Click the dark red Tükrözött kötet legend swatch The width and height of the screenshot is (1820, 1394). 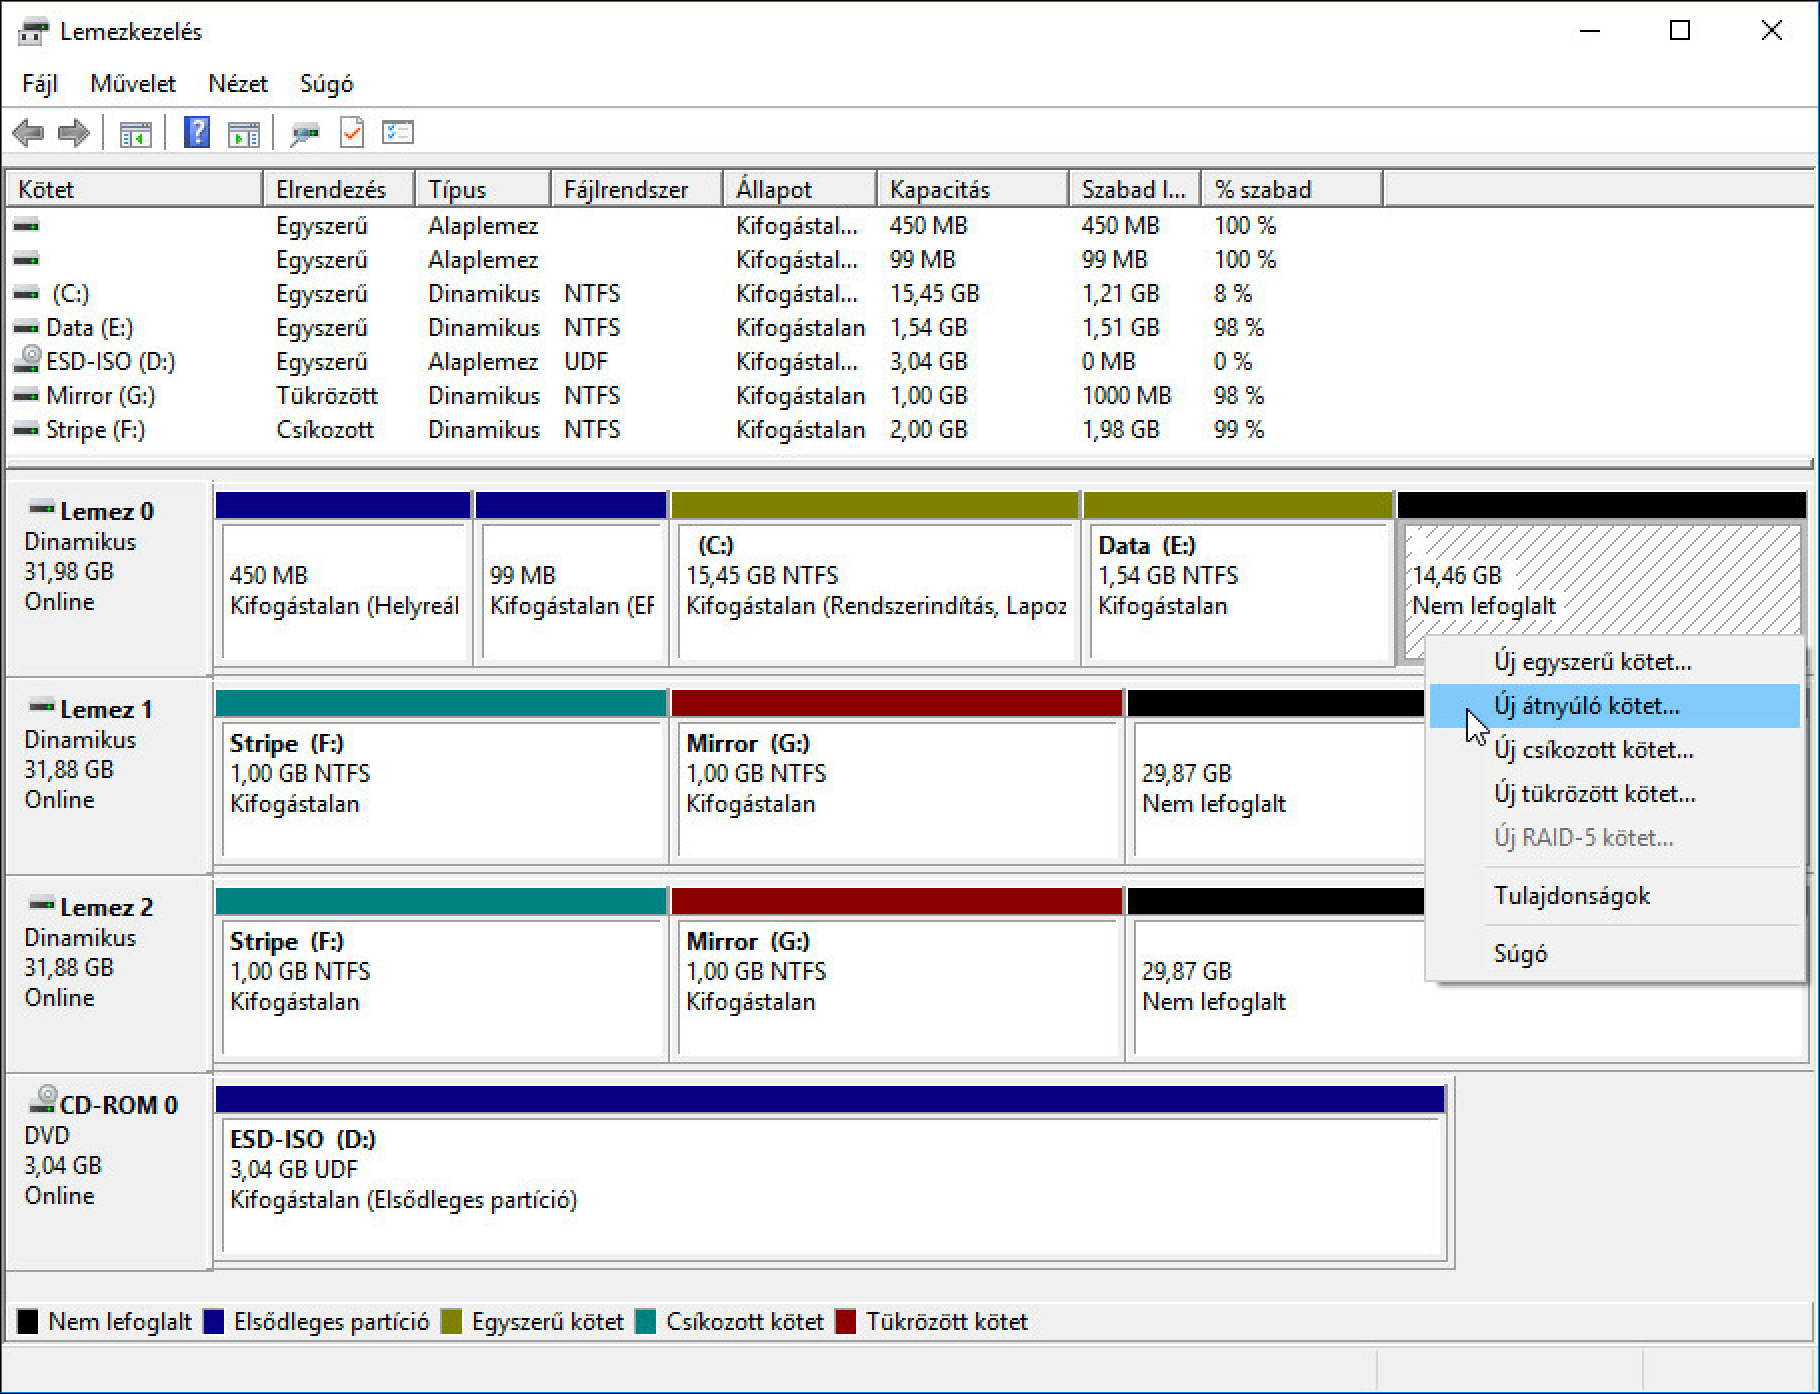[x=846, y=1322]
